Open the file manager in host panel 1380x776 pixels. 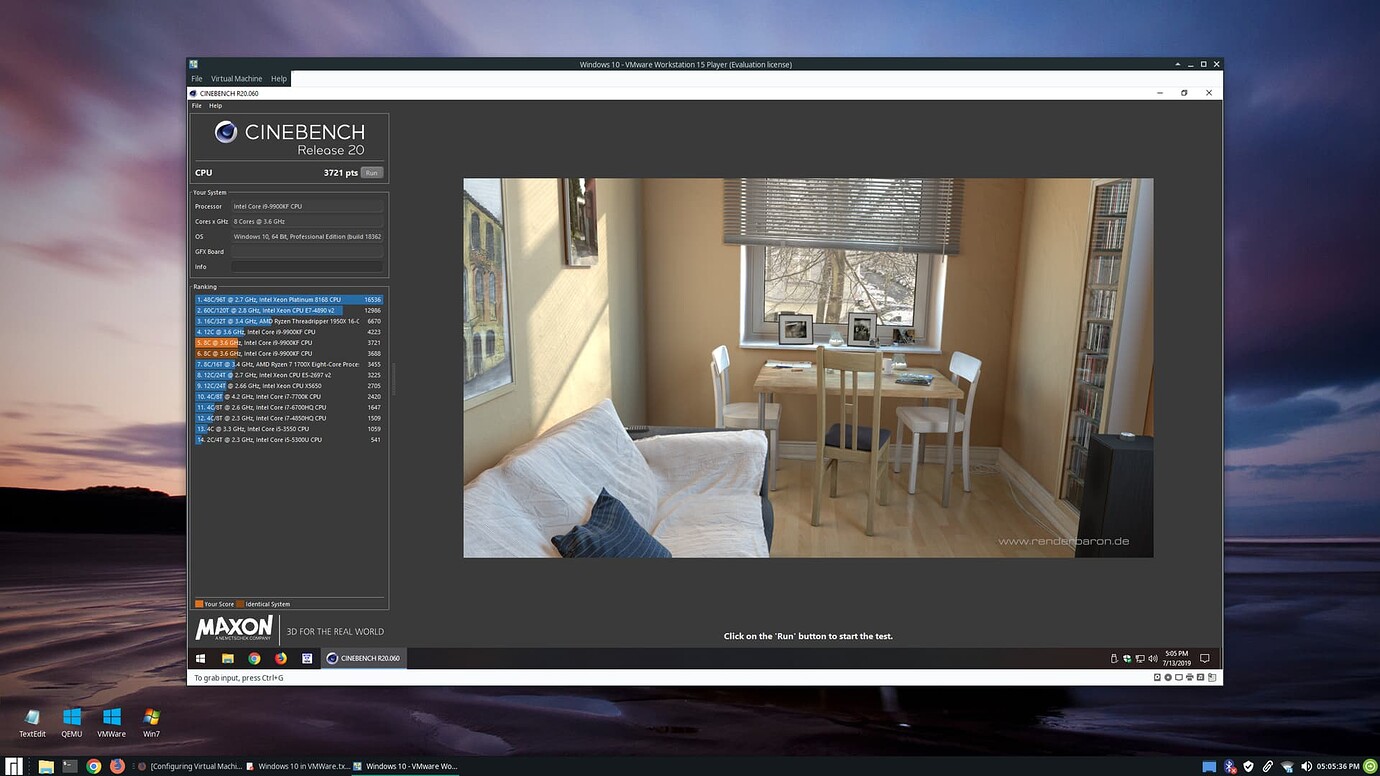tap(45, 767)
